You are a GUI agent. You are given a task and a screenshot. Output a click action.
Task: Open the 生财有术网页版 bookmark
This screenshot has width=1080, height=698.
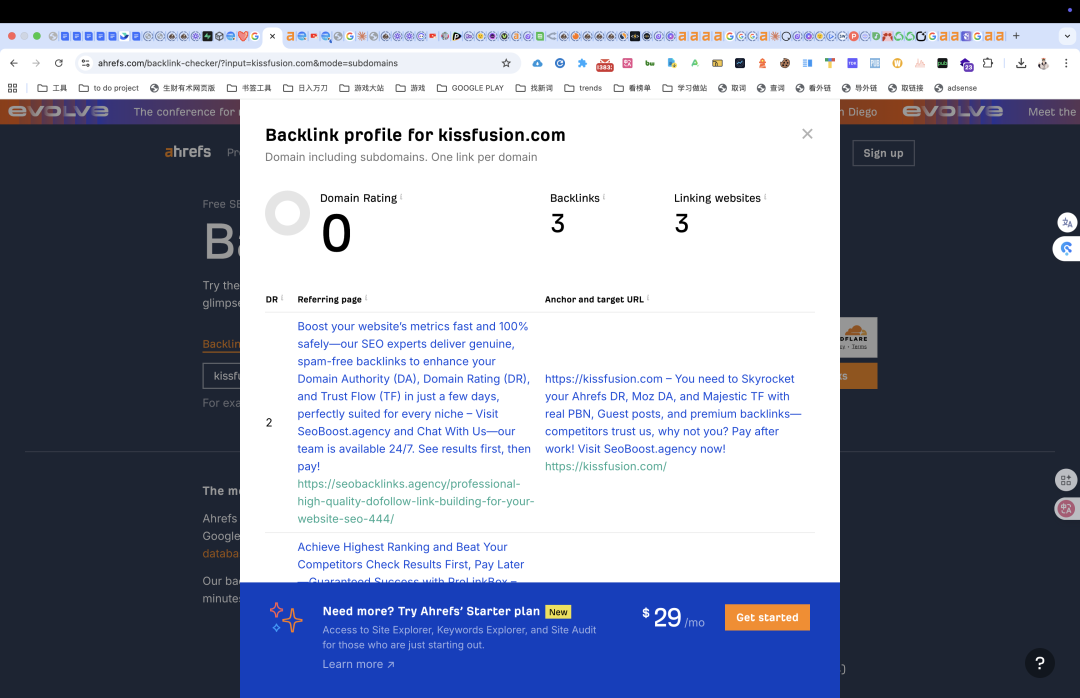click(x=183, y=88)
